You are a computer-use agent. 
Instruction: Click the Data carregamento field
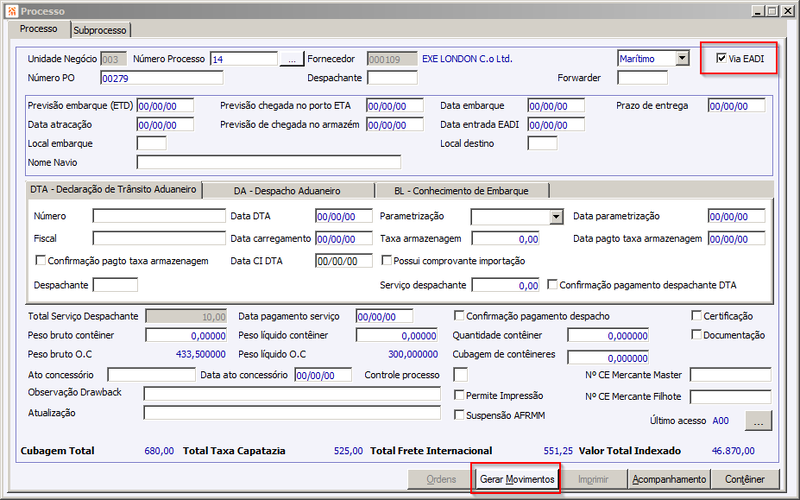pos(344,239)
